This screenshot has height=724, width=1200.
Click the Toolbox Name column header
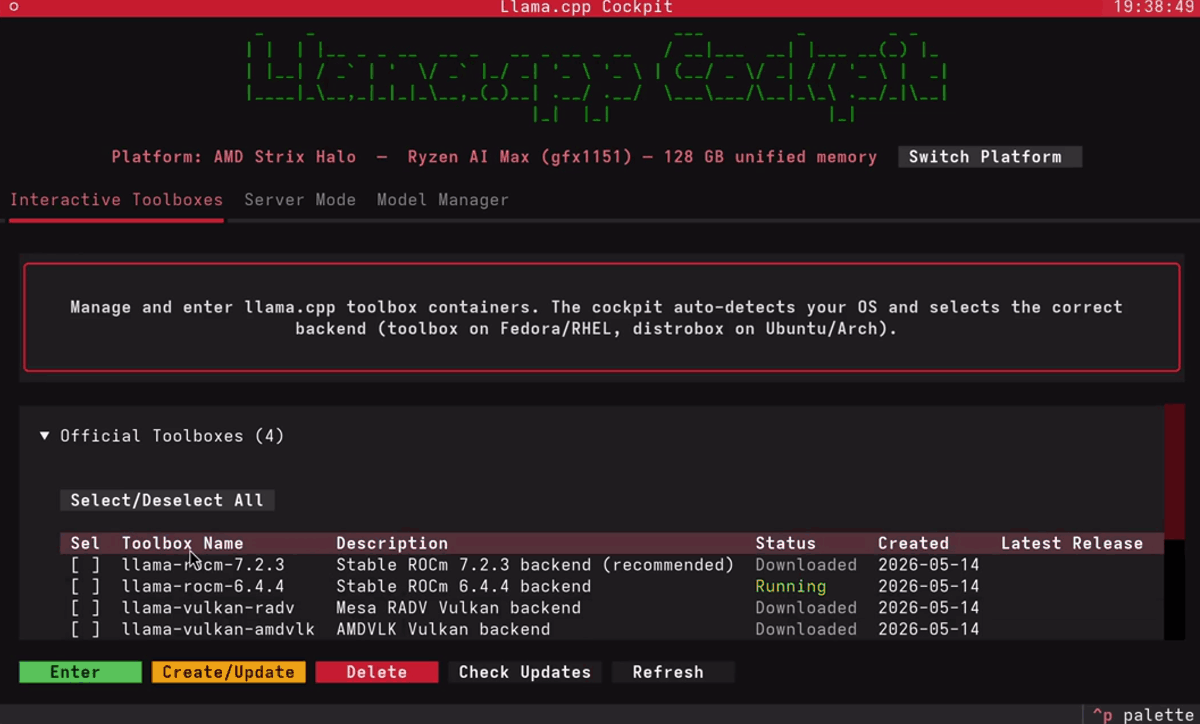(x=183, y=544)
